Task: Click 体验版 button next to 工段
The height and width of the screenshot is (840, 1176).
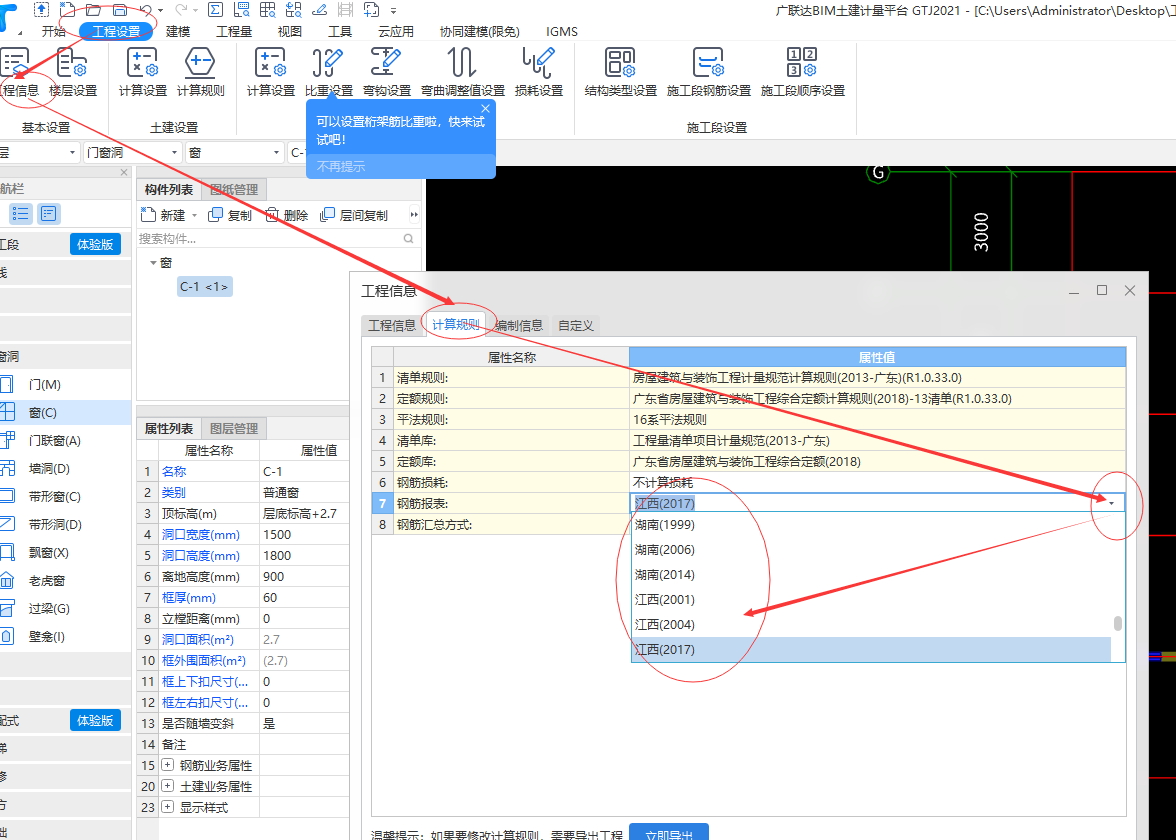Action: pos(95,244)
